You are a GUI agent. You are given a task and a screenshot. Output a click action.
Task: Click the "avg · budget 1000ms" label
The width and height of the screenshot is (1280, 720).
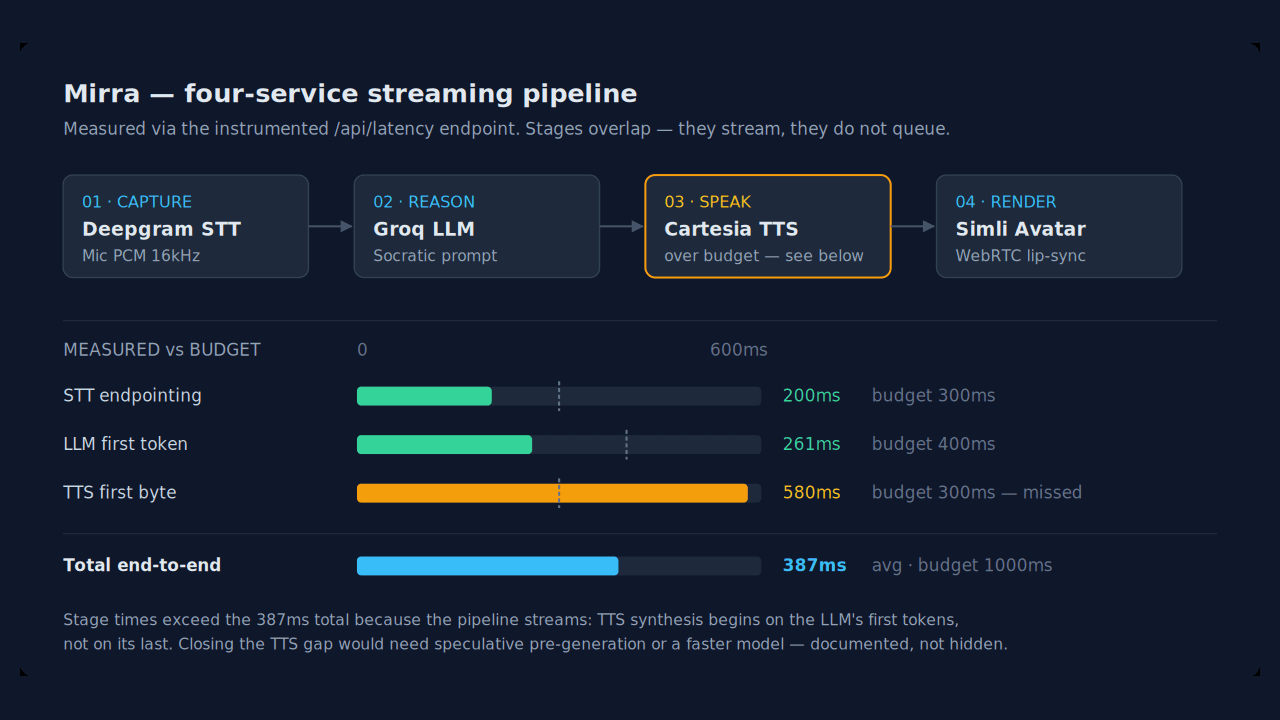tap(962, 566)
